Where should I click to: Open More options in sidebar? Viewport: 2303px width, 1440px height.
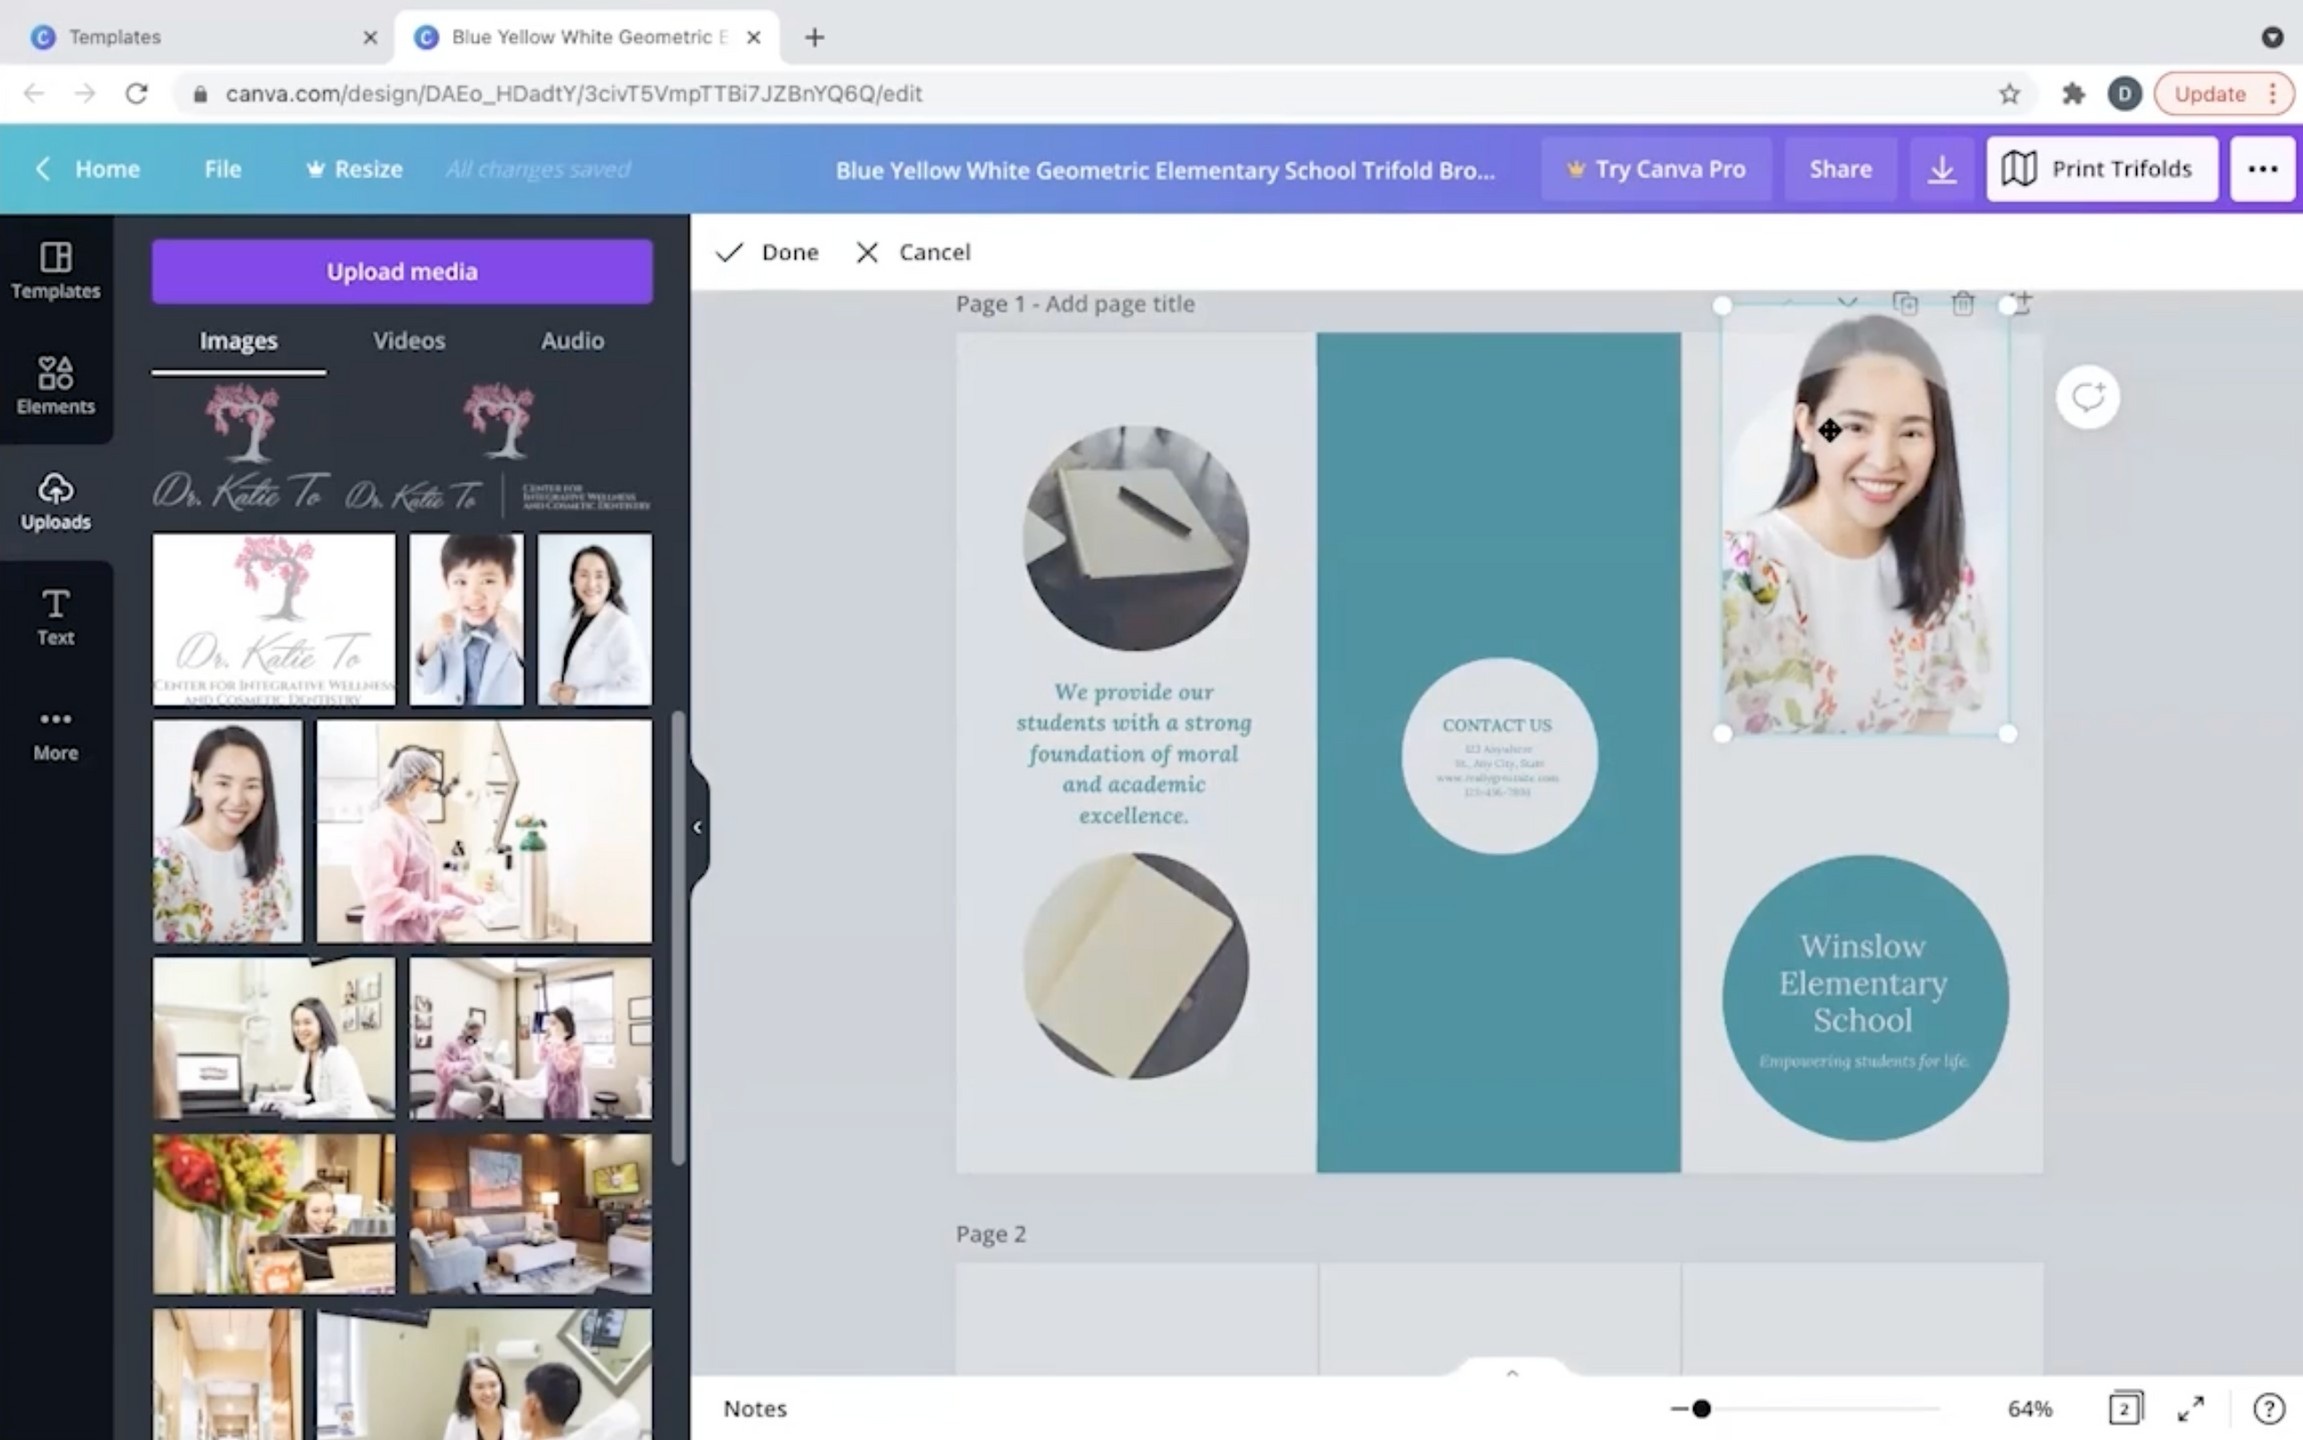[x=55, y=733]
